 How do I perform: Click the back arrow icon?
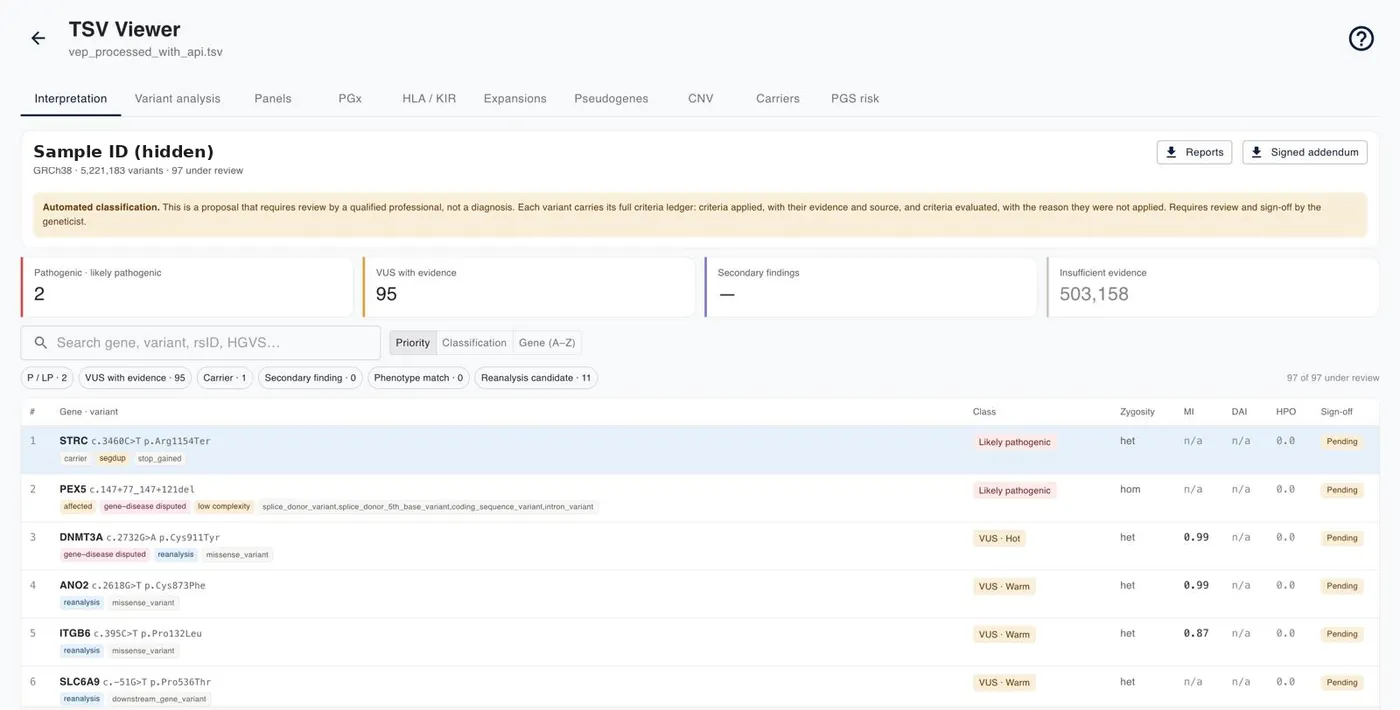coord(38,38)
